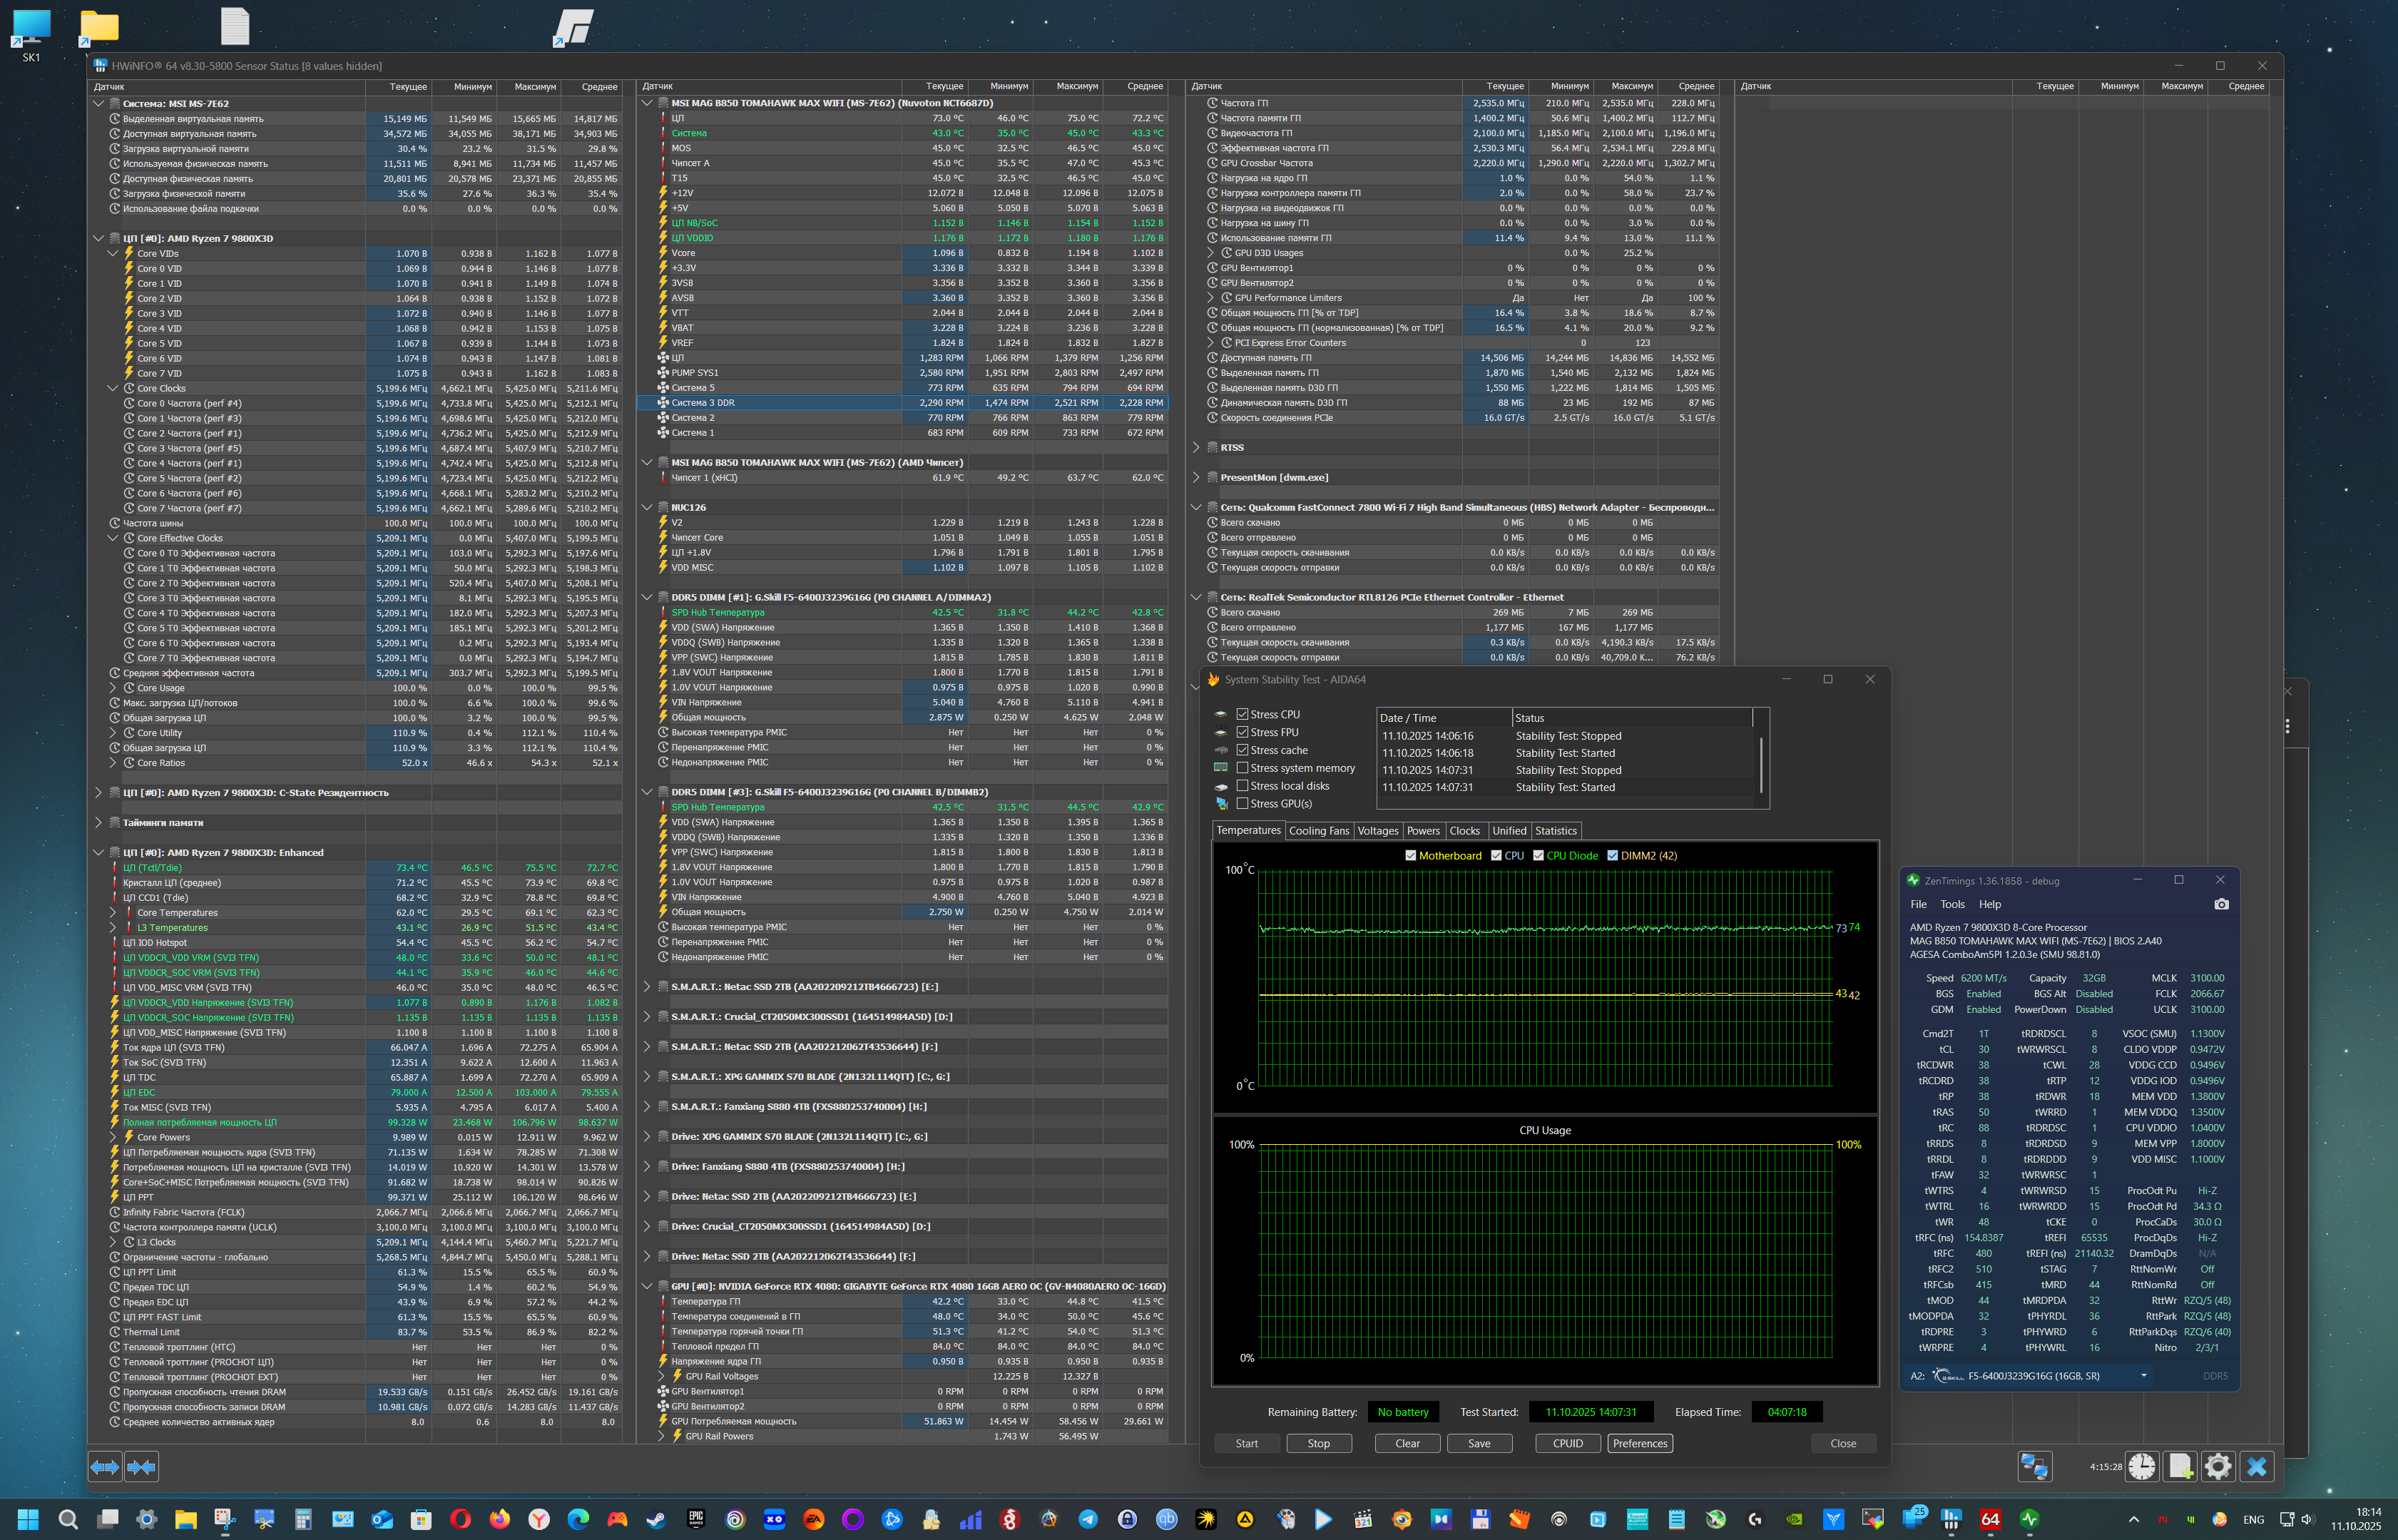The width and height of the screenshot is (2398, 1540).
Task: Take ZenTimings screenshot via camera icon
Action: 2221,904
